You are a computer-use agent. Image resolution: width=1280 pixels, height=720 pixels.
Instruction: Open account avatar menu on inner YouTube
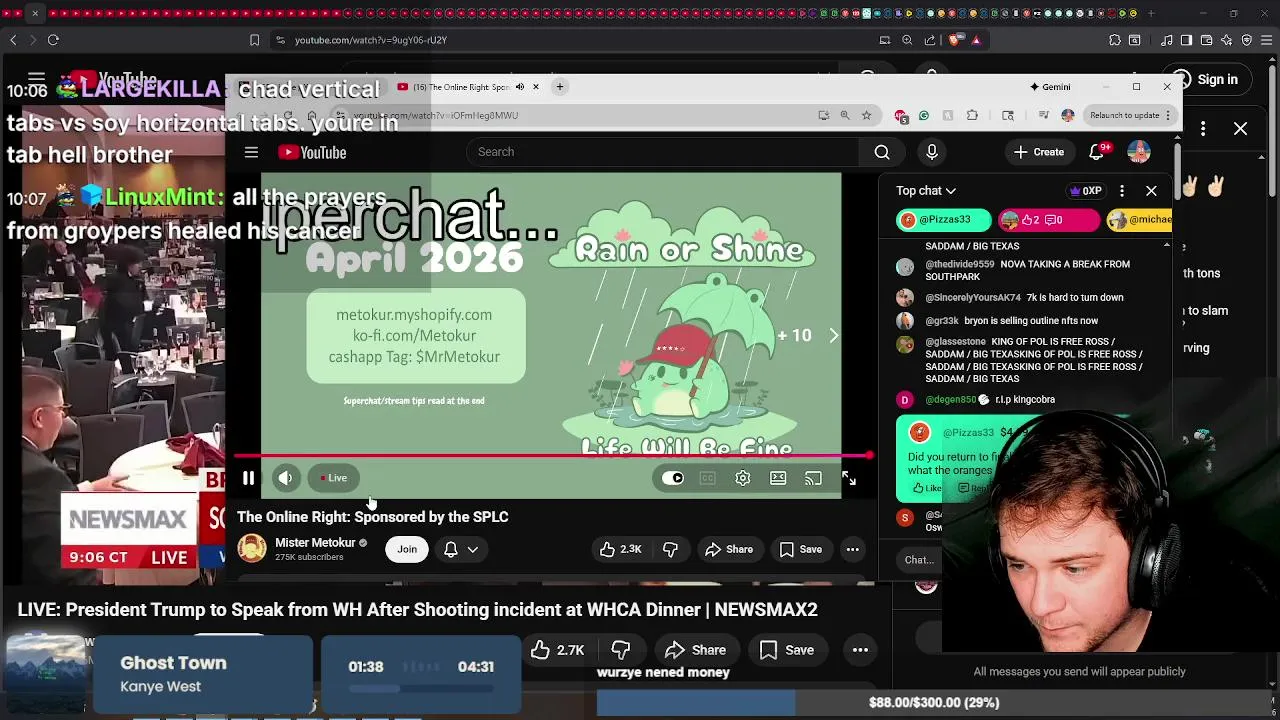coord(1139,152)
